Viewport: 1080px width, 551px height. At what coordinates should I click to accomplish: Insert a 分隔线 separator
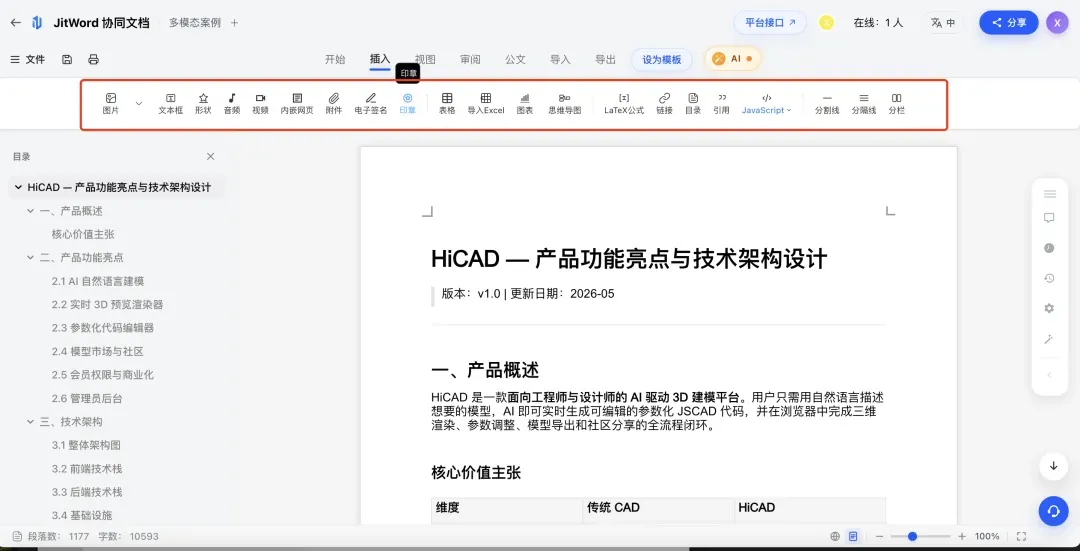pos(864,103)
